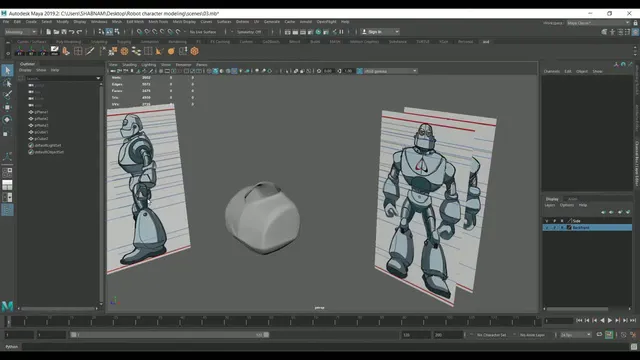Viewport: 640px width, 360px height.
Task: Click the Outliner search field
Action: 60,78
